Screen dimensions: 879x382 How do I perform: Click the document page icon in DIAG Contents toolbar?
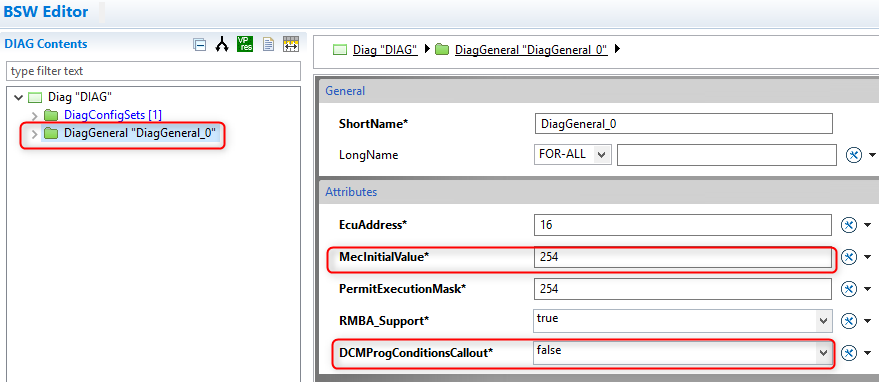(269, 44)
